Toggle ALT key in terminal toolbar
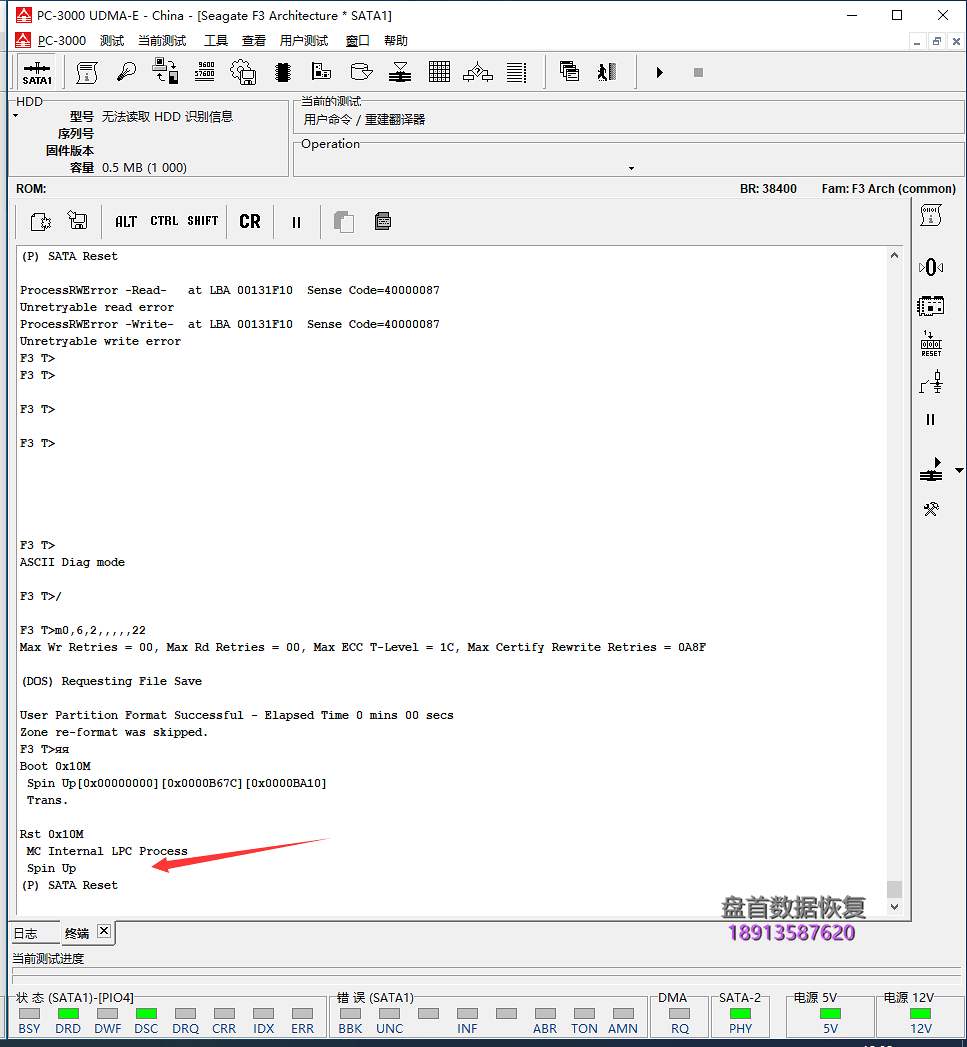The image size is (967, 1047). click(x=126, y=221)
